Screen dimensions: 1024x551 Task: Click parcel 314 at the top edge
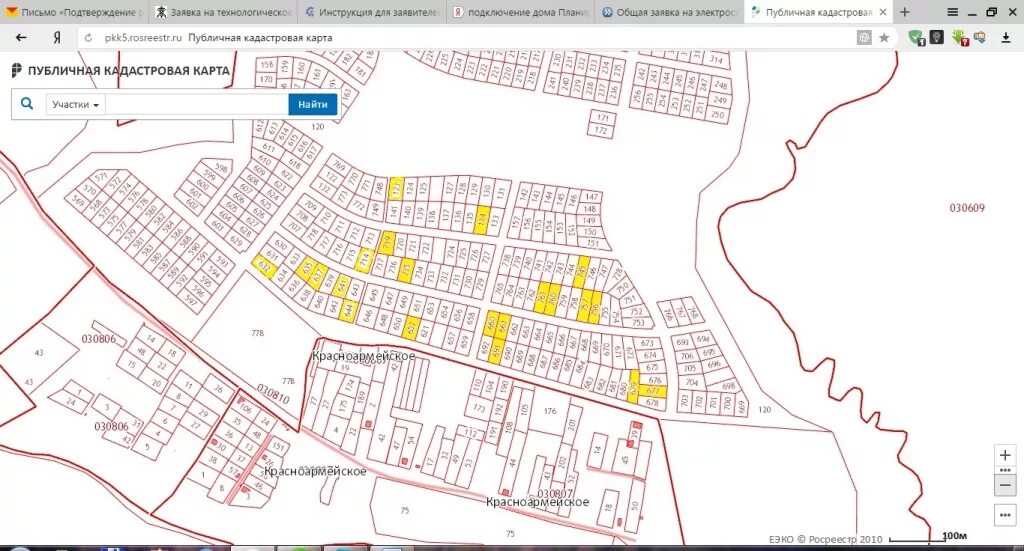tap(716, 60)
